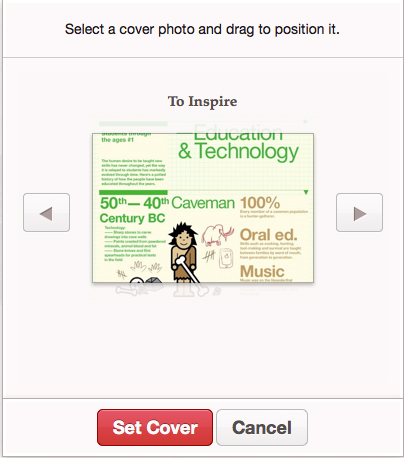Click the green 'Caveman' label

tap(203, 203)
